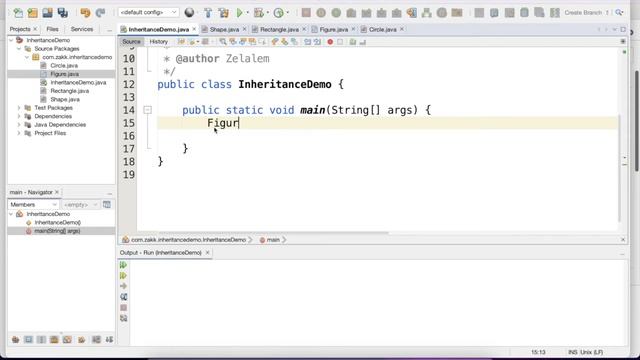Image resolution: width=640 pixels, height=360 pixels.
Task: Click the main breadcrumb in editor footer
Action: coord(273,240)
